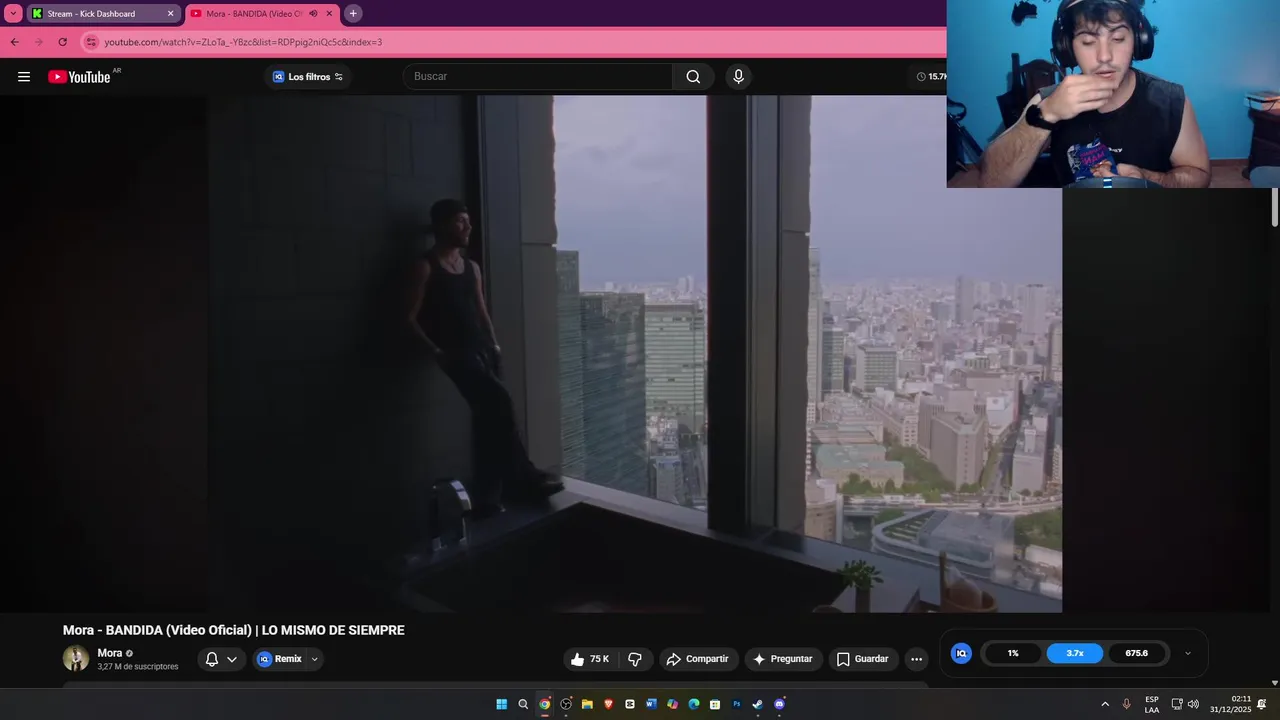Click the video title text
1280x720 pixels.
coord(234,630)
